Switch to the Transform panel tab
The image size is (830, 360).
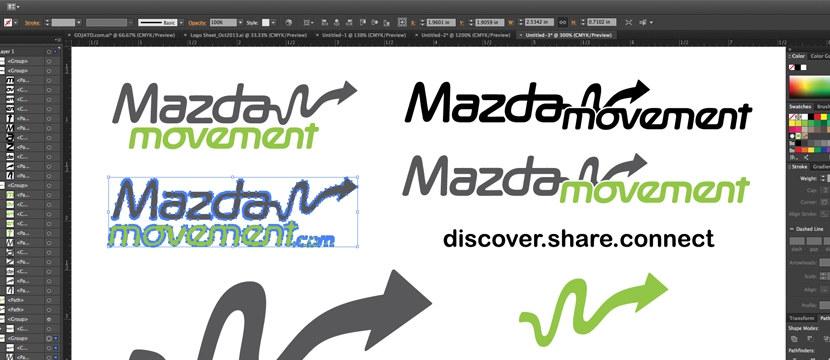[801, 318]
